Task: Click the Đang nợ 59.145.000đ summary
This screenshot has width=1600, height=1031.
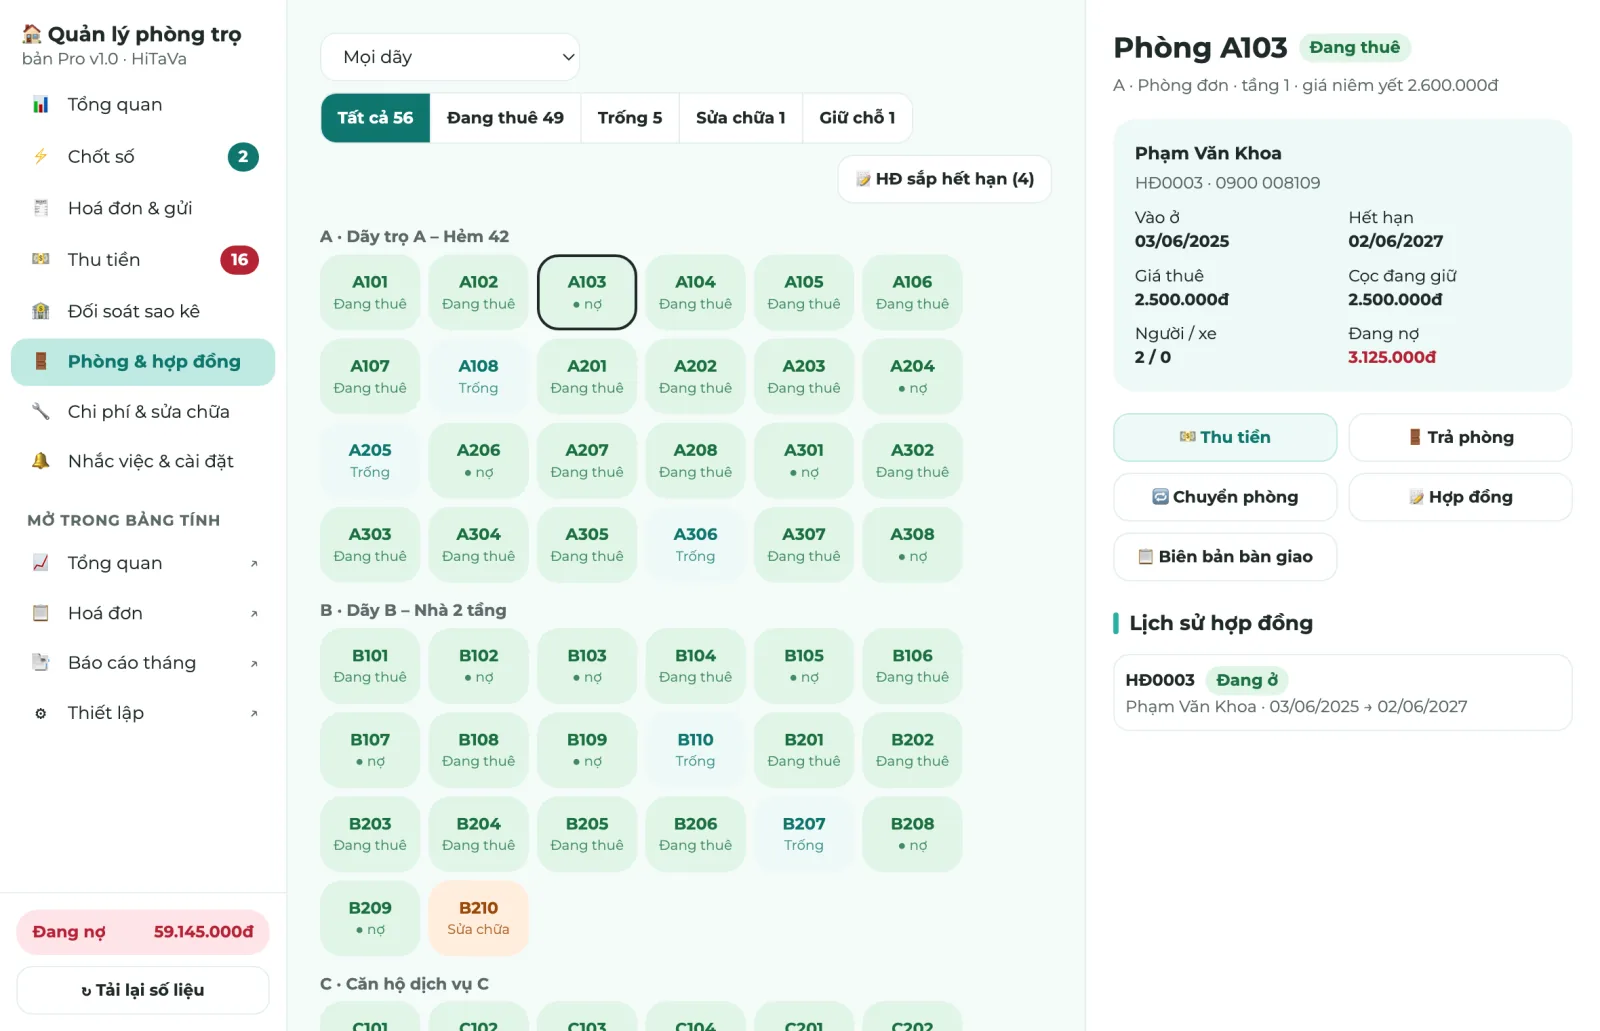Action: 143,932
